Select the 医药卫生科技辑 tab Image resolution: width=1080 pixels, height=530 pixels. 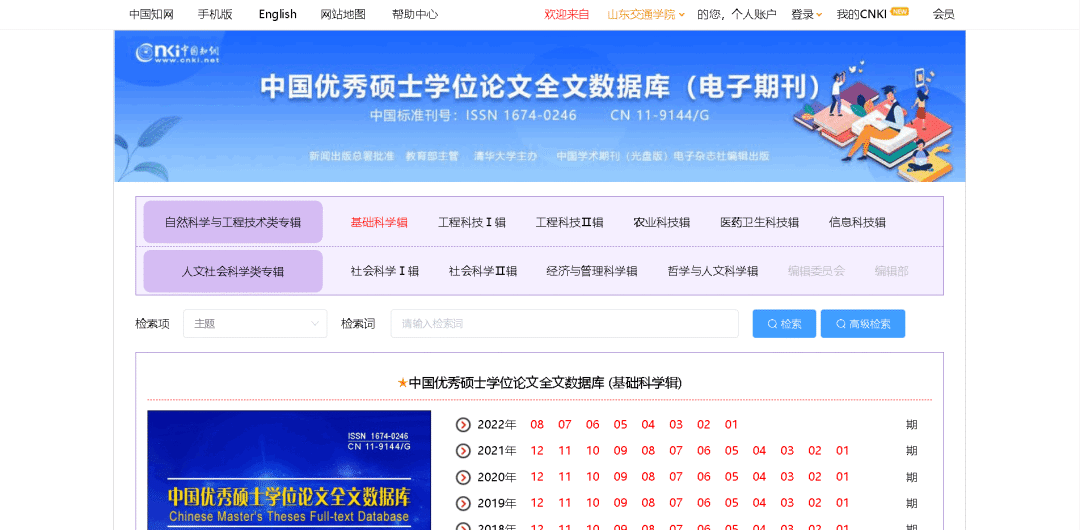[x=759, y=222]
